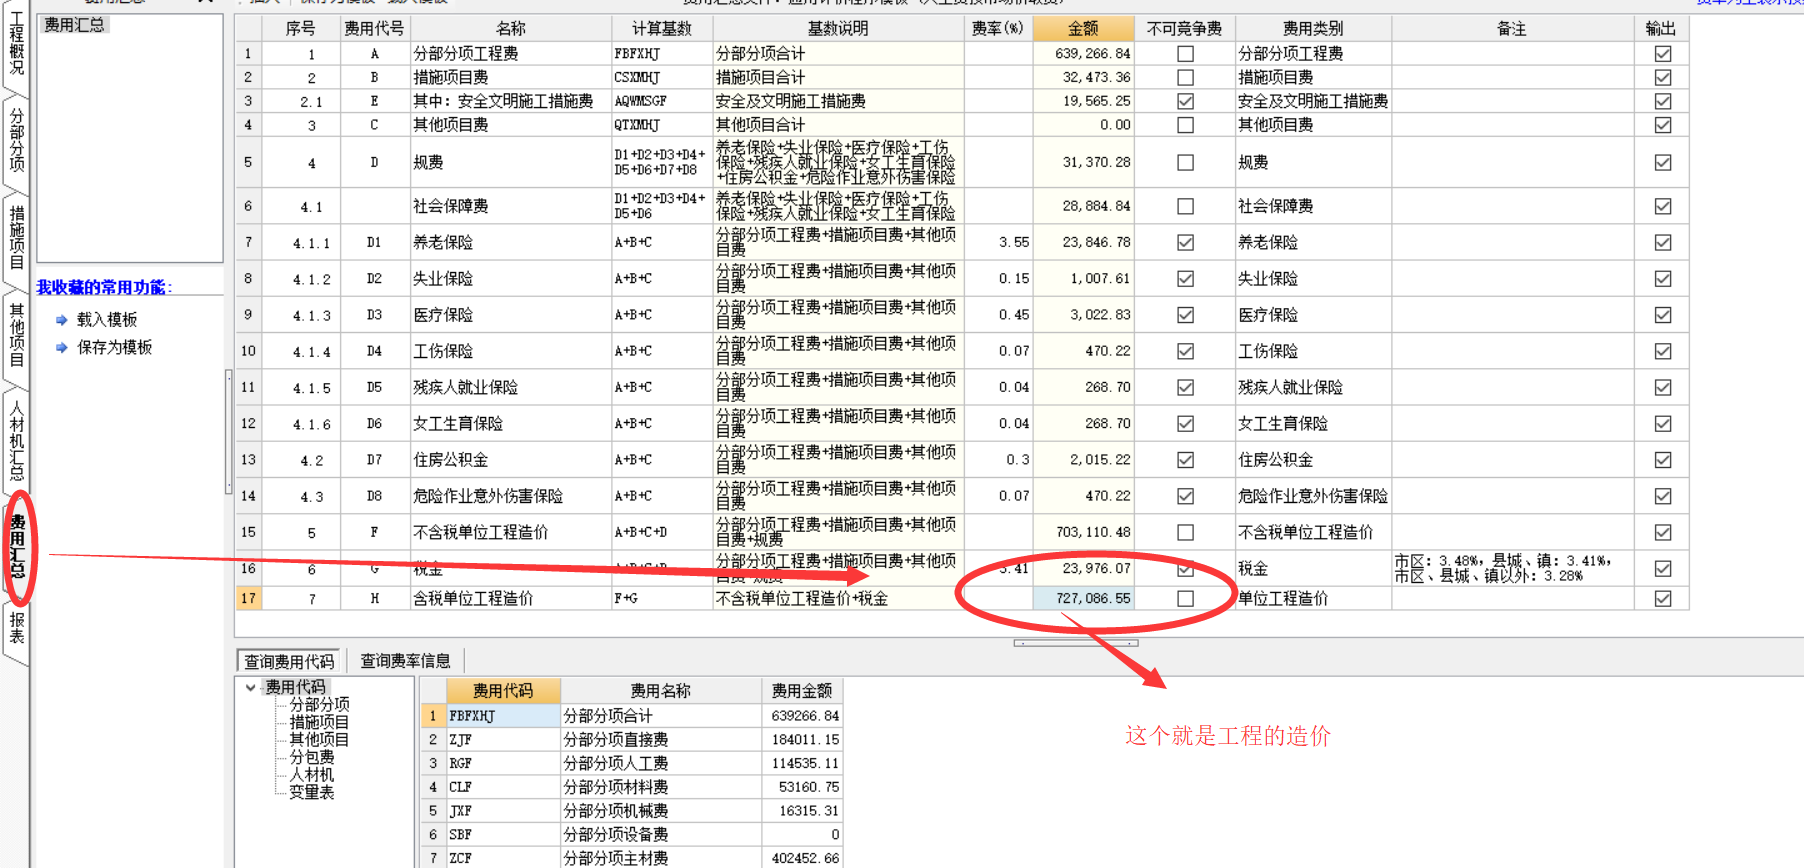Open the 查询费用代码 tab
Image resolution: width=1804 pixels, height=868 pixels.
[x=289, y=661]
